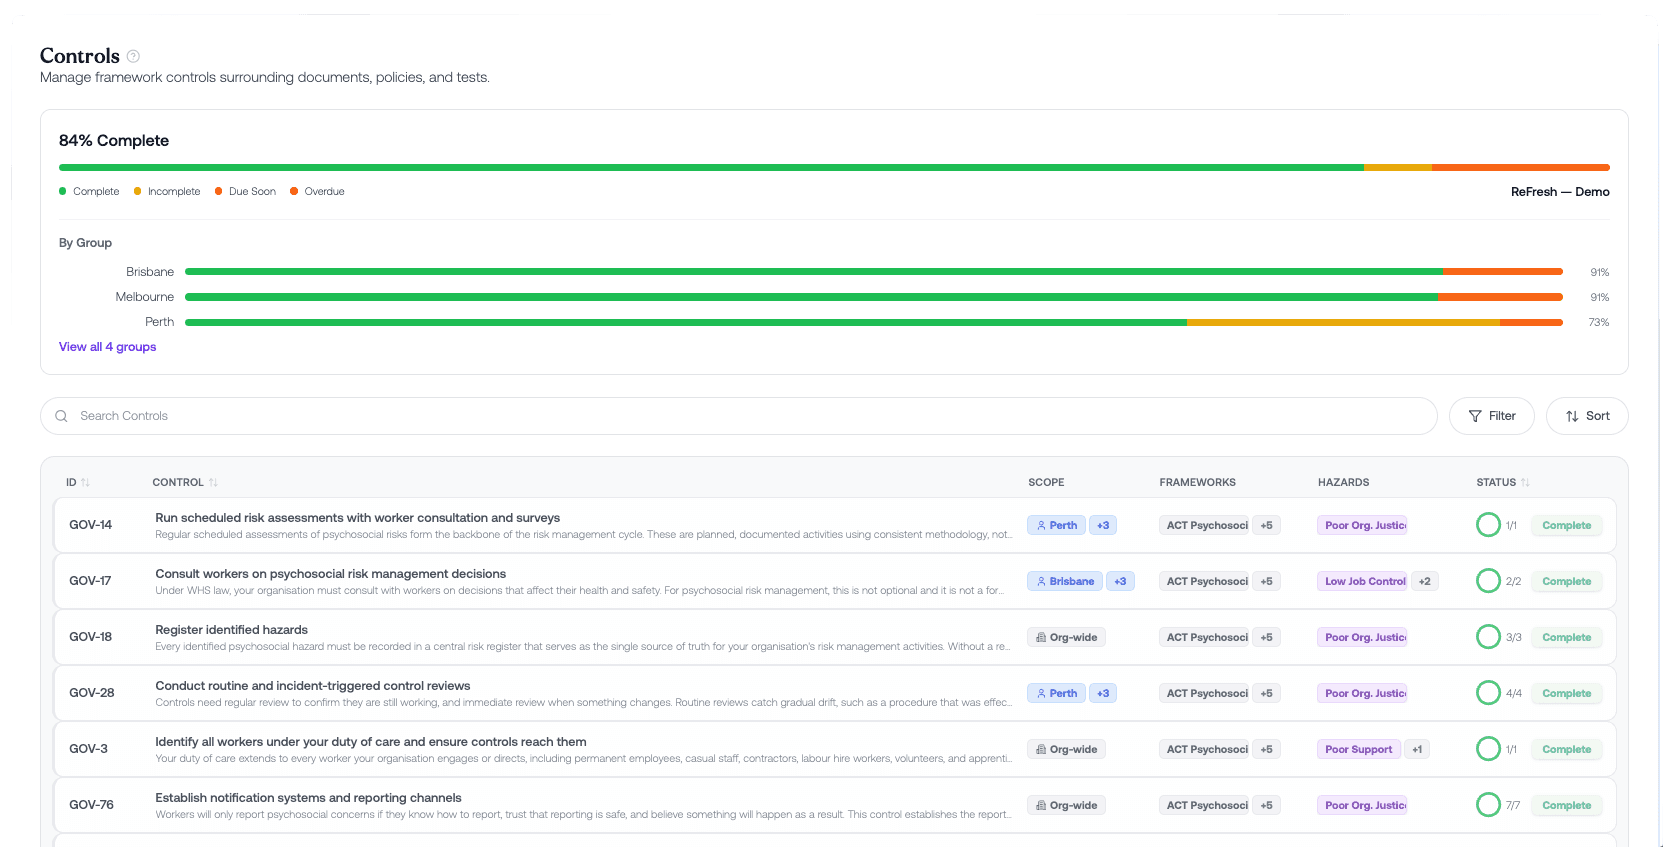1663x847 pixels.
Task: Click the person icon in GOV-14's Perth chip
Action: (x=1041, y=525)
